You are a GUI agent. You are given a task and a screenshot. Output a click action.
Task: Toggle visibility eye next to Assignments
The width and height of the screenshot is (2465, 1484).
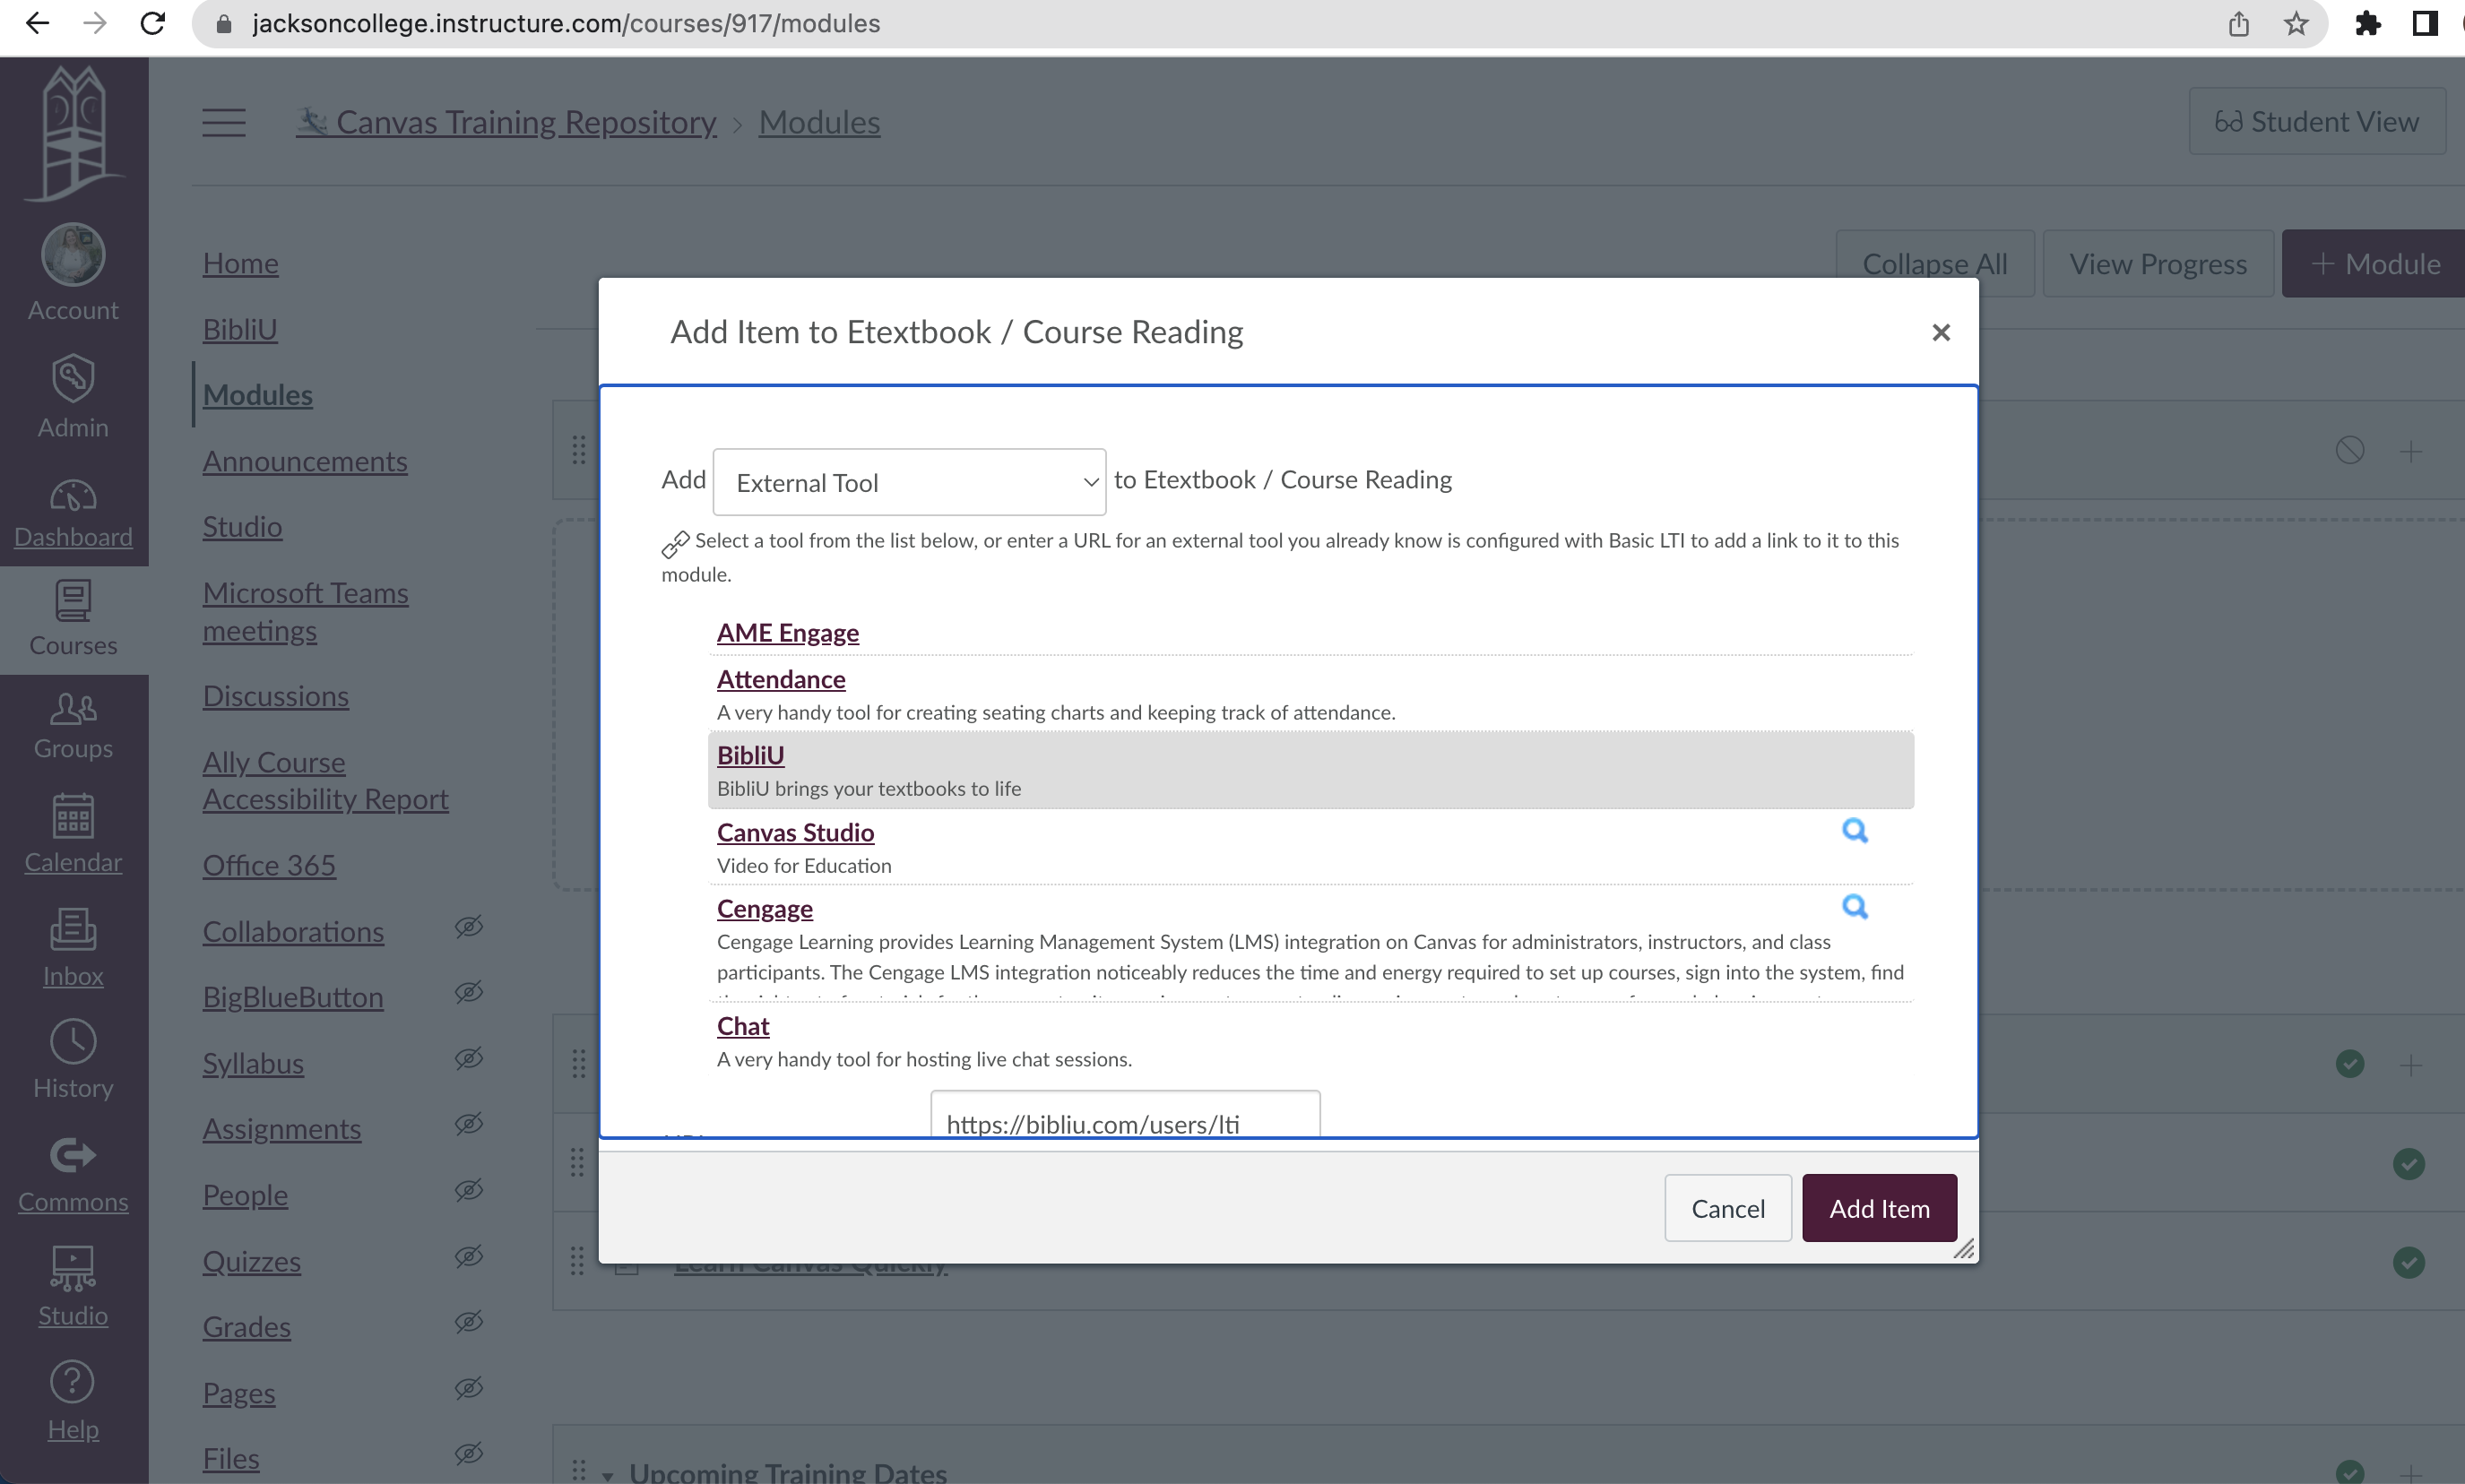click(469, 1124)
